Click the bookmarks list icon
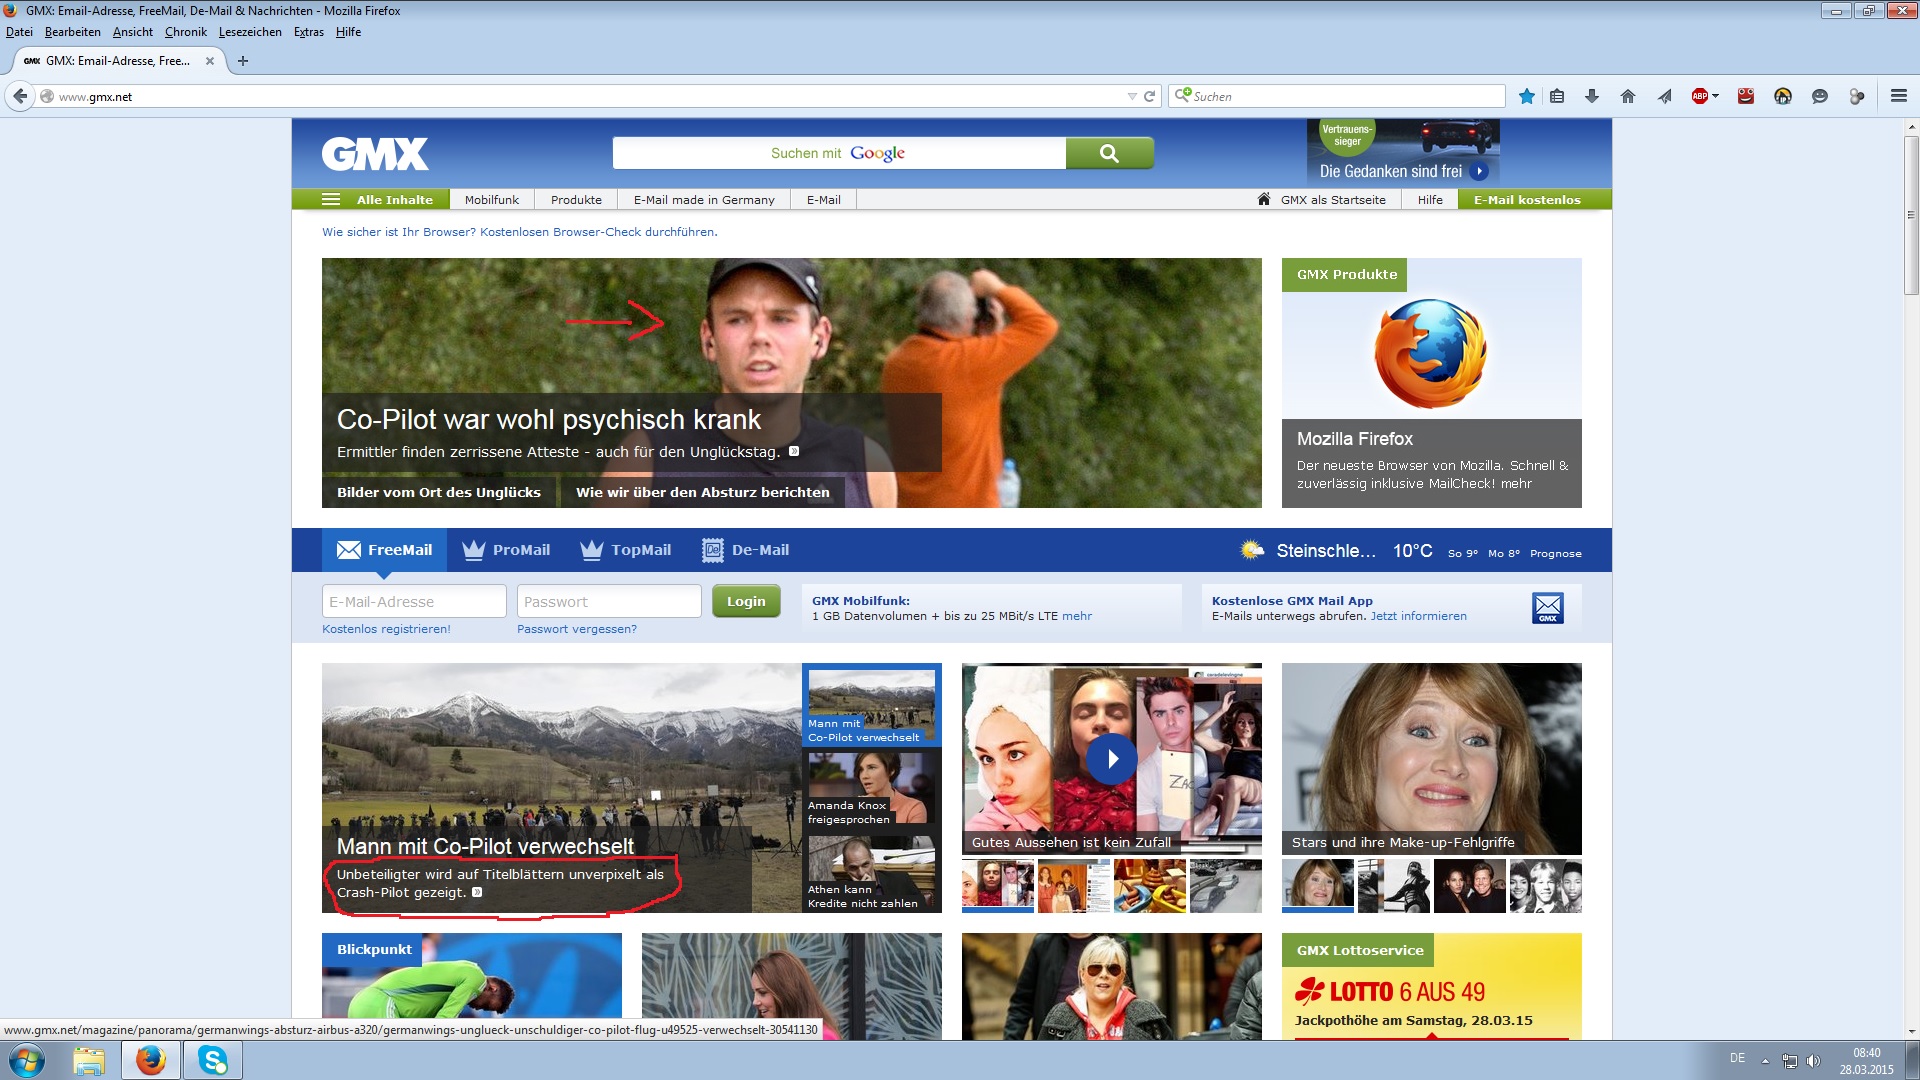The image size is (1920, 1080). point(1557,96)
